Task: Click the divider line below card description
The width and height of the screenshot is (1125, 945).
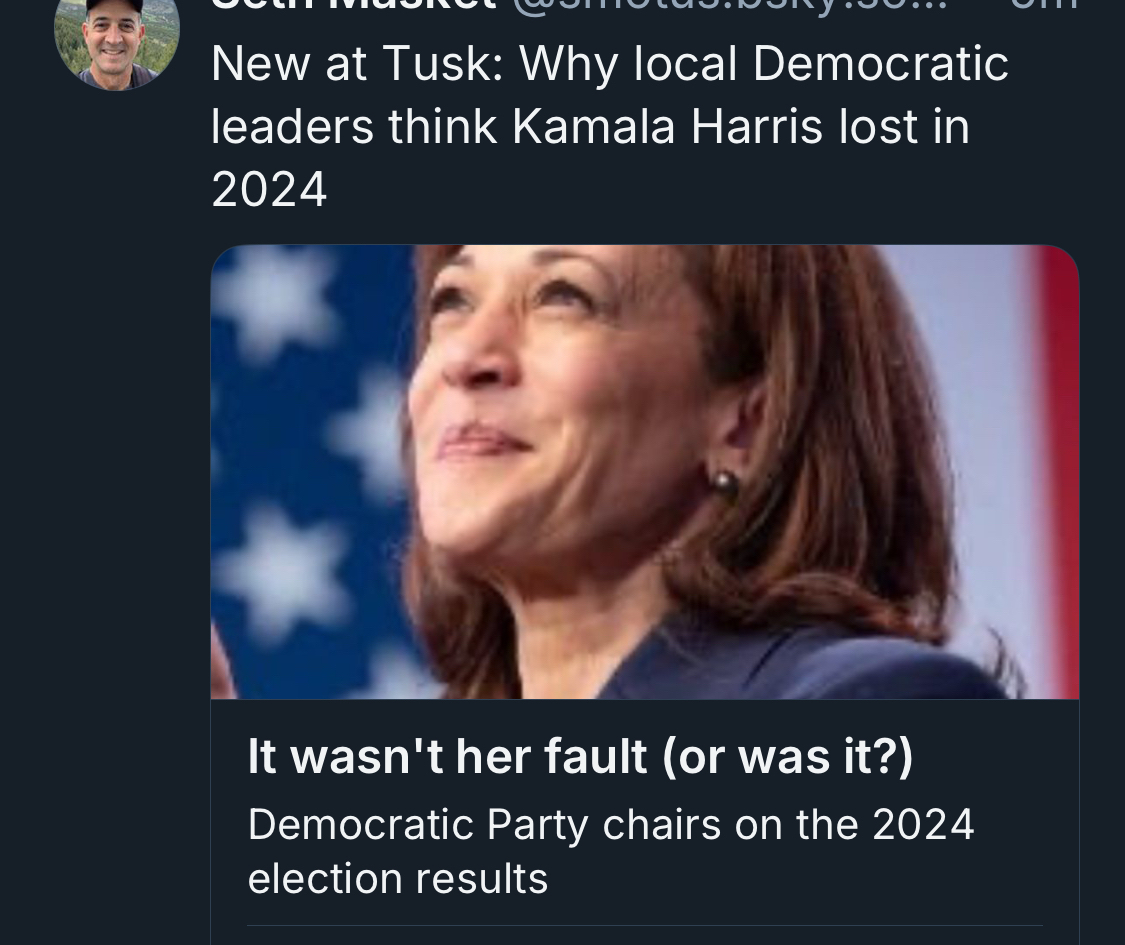Action: (644, 925)
